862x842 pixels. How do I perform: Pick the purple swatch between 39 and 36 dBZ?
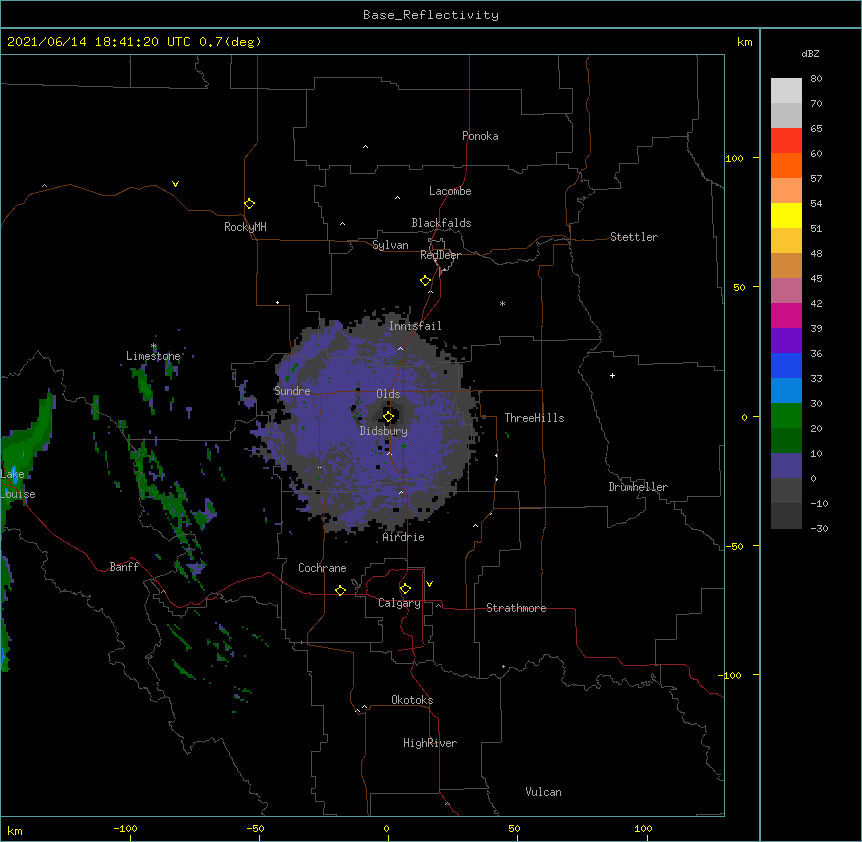(786, 340)
